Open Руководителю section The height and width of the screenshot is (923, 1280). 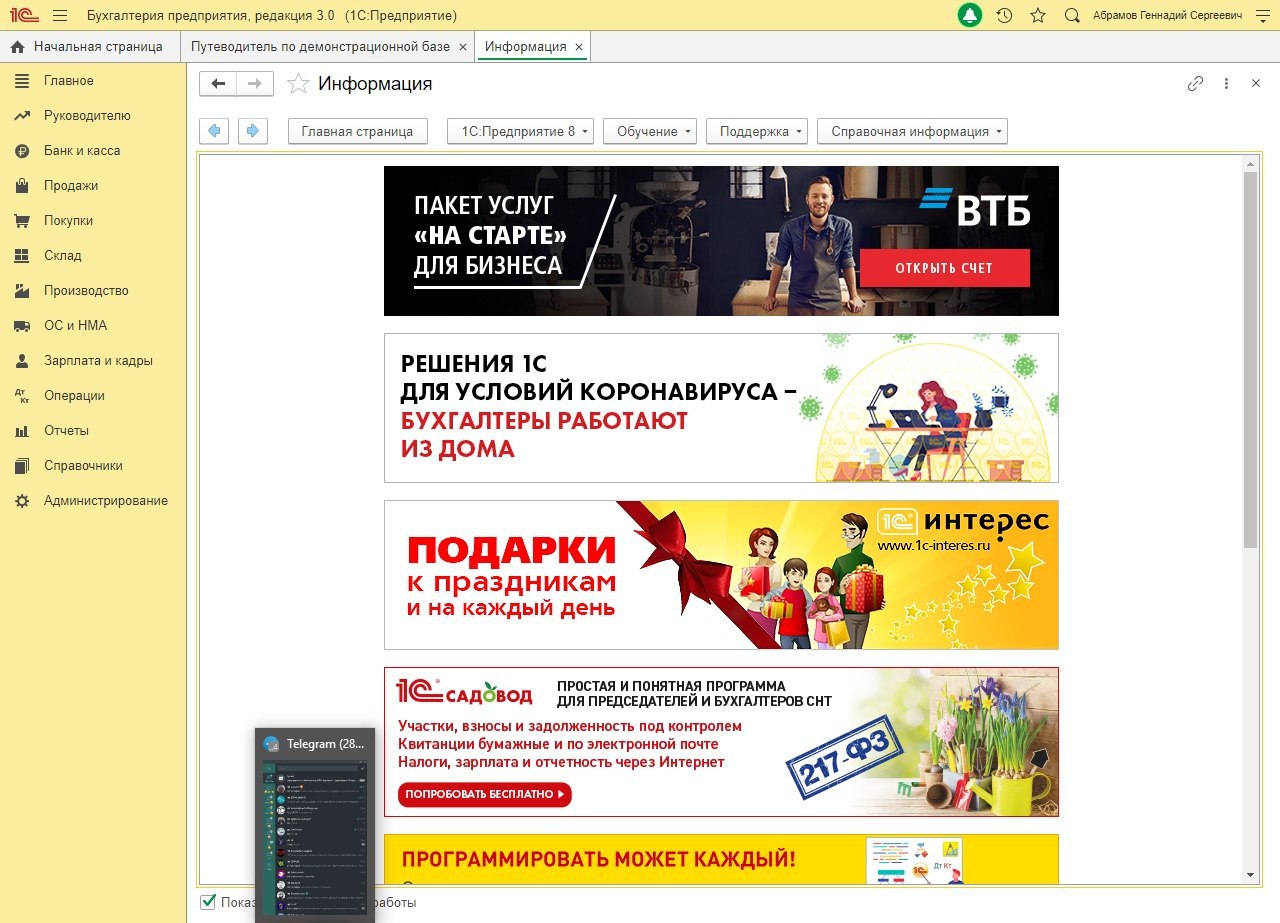93,116
